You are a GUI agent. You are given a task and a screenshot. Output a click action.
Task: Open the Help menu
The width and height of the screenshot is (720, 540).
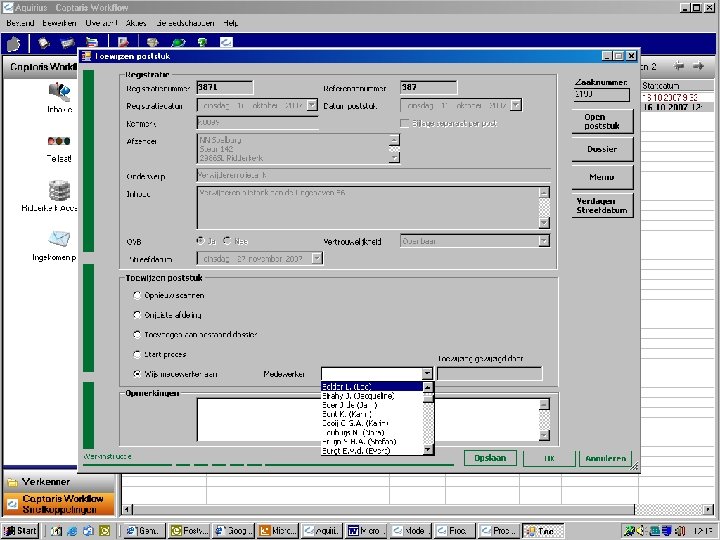pos(231,23)
